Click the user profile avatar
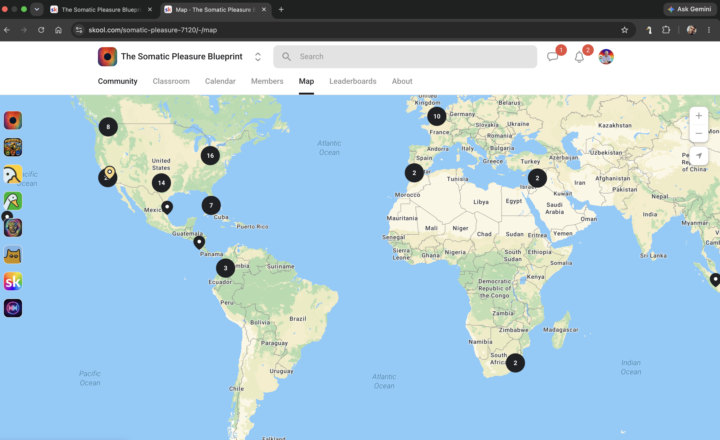The height and width of the screenshot is (440, 720). coord(606,57)
